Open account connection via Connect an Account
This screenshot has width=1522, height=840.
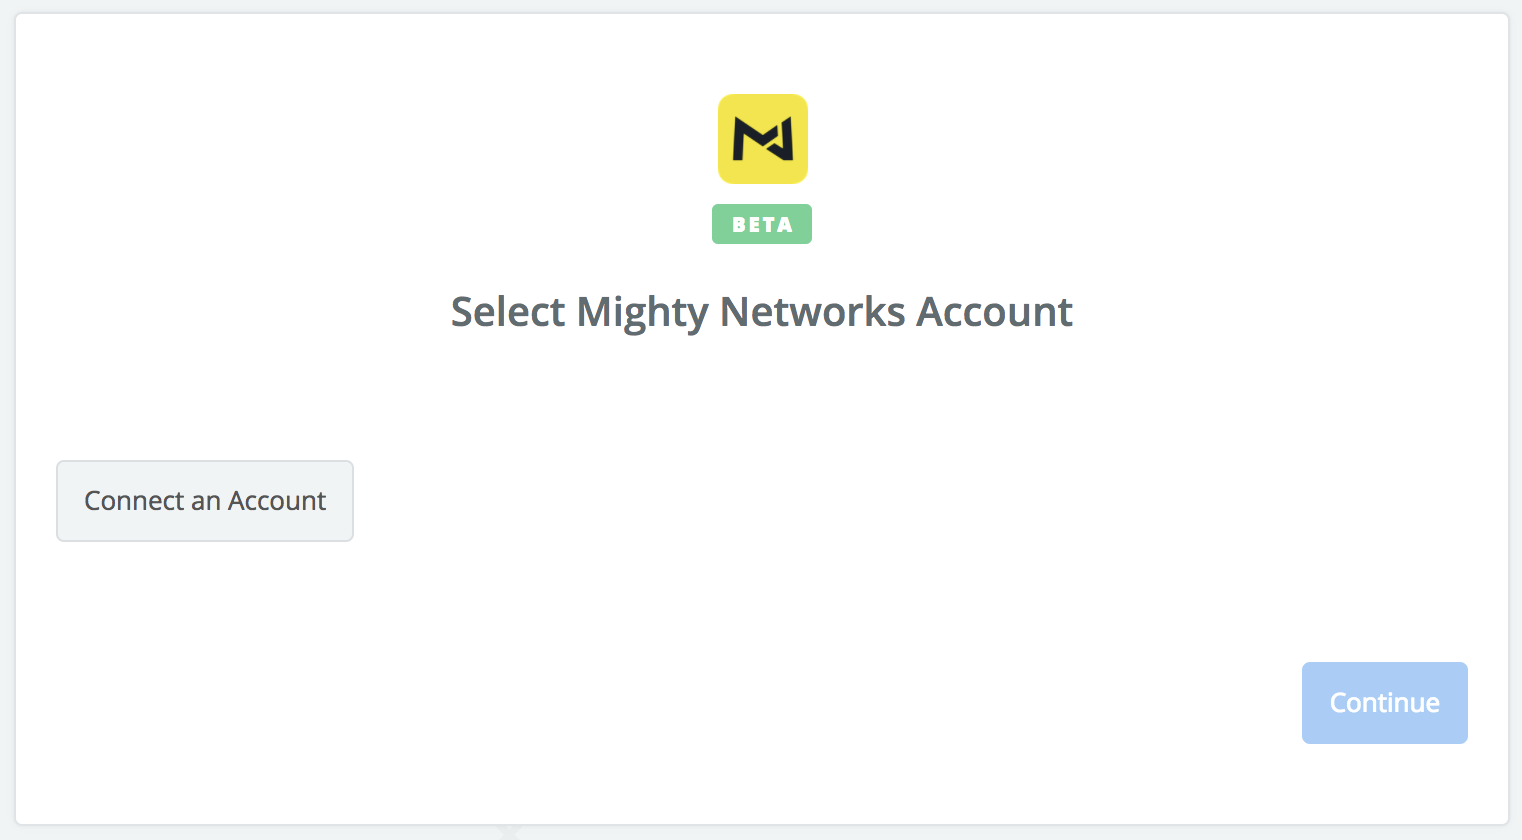pos(205,501)
